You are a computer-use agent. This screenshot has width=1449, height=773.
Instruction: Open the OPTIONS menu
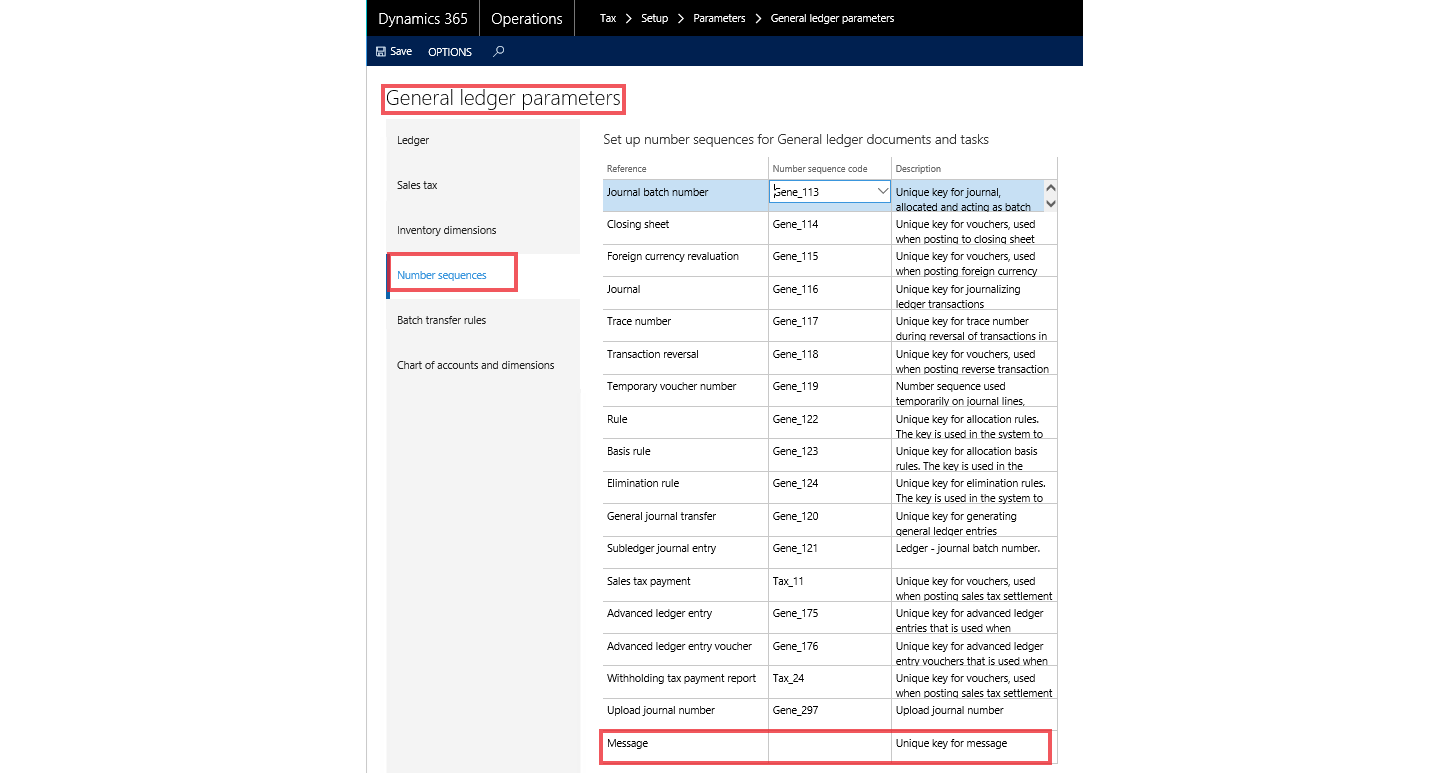pyautogui.click(x=450, y=52)
